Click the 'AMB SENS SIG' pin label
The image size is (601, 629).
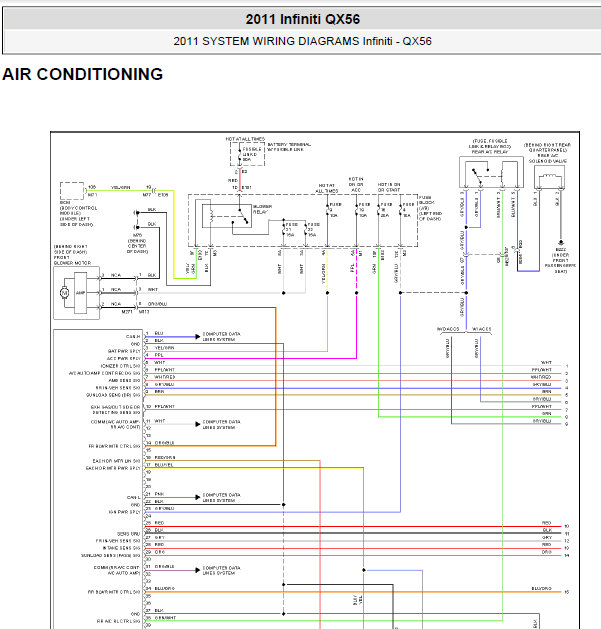(124, 380)
